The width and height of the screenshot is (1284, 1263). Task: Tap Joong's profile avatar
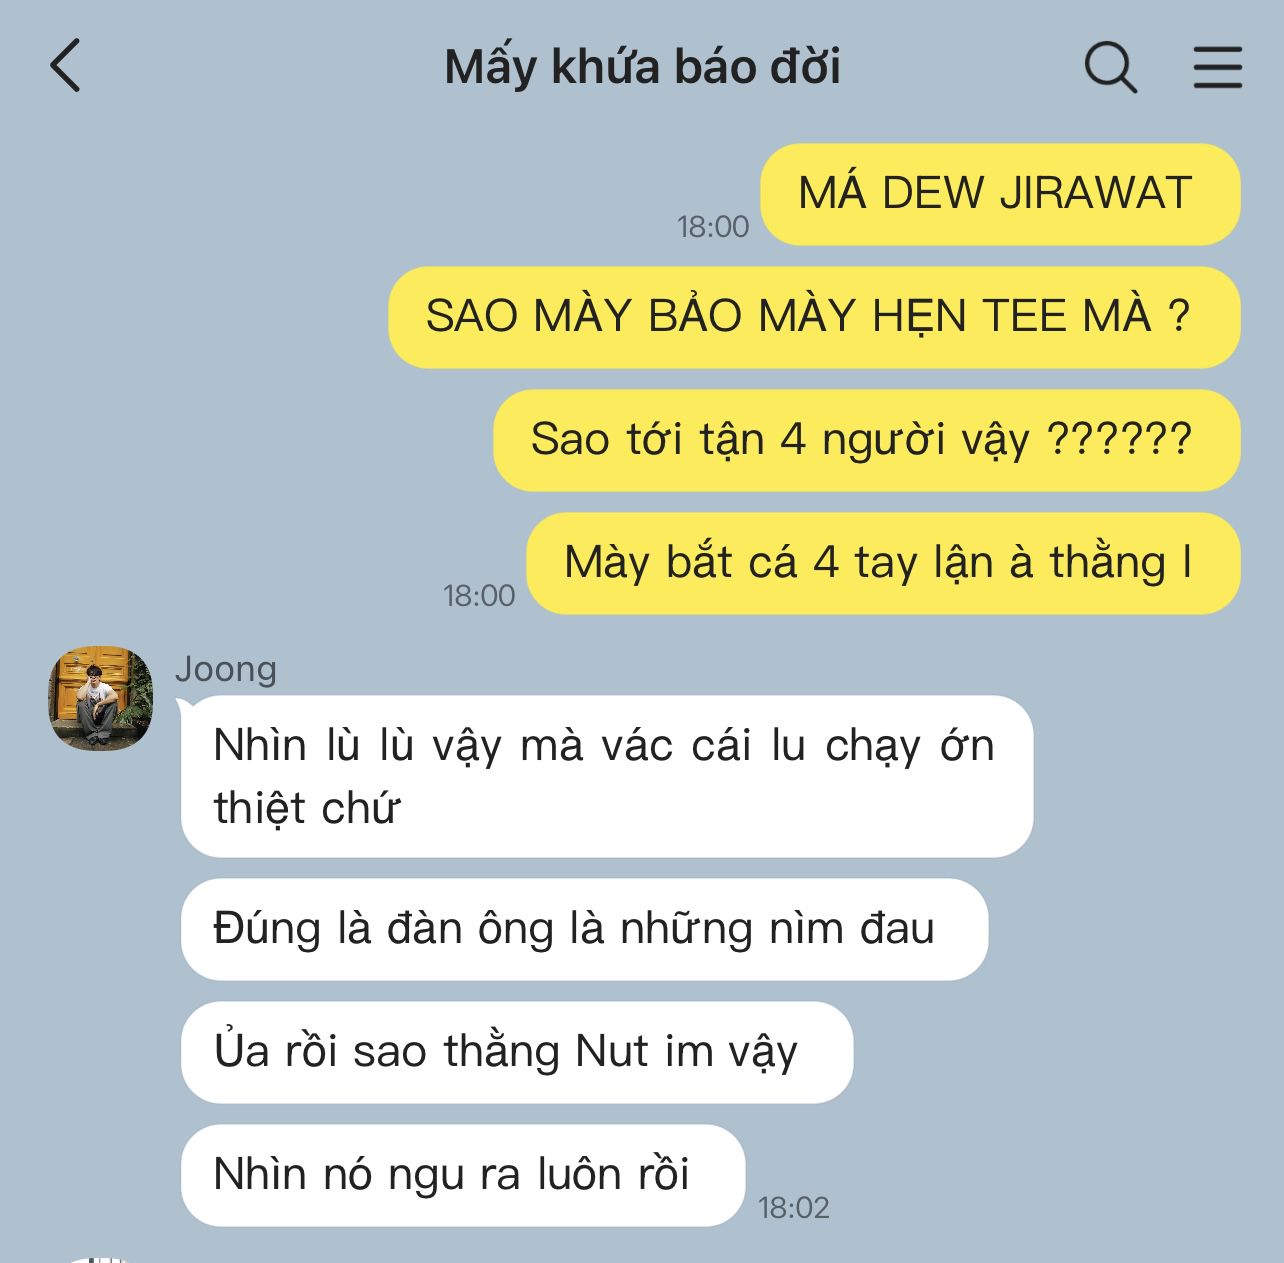tap(101, 697)
